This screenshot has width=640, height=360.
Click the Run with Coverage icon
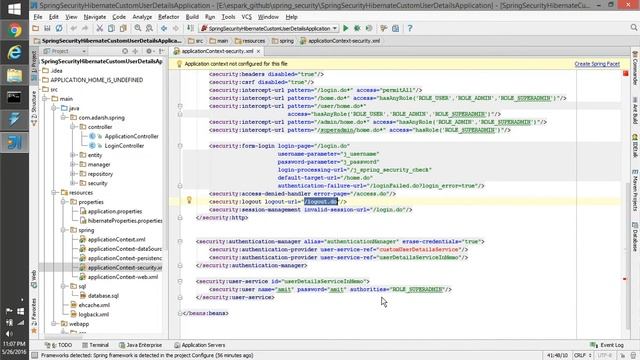coord(369,28)
